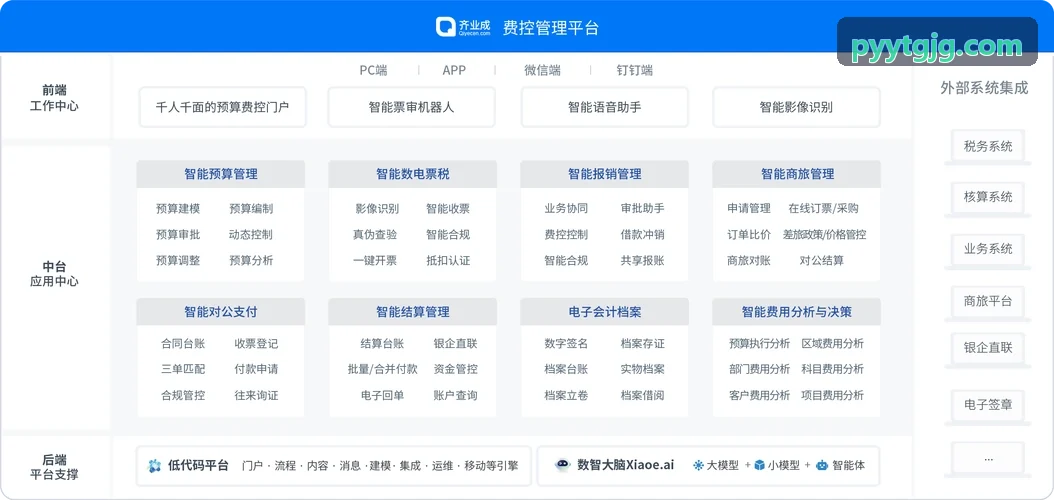
Task: Click the 动态控制 item
Action: click(251, 235)
